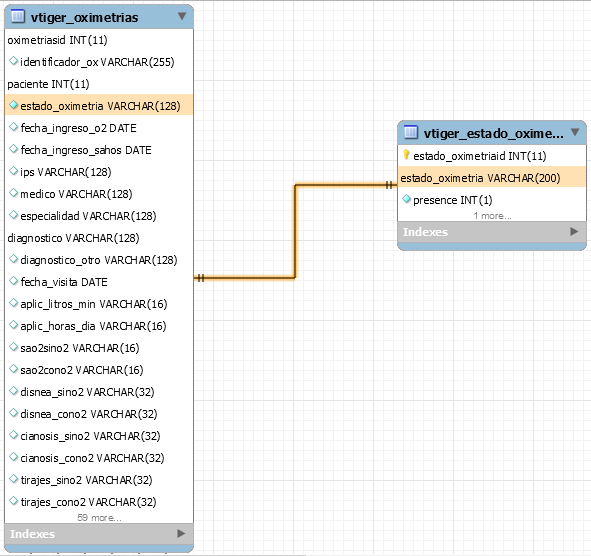Click the vtiger_oximetrias table icon
The width and height of the screenshot is (591, 556).
click(x=17, y=16)
